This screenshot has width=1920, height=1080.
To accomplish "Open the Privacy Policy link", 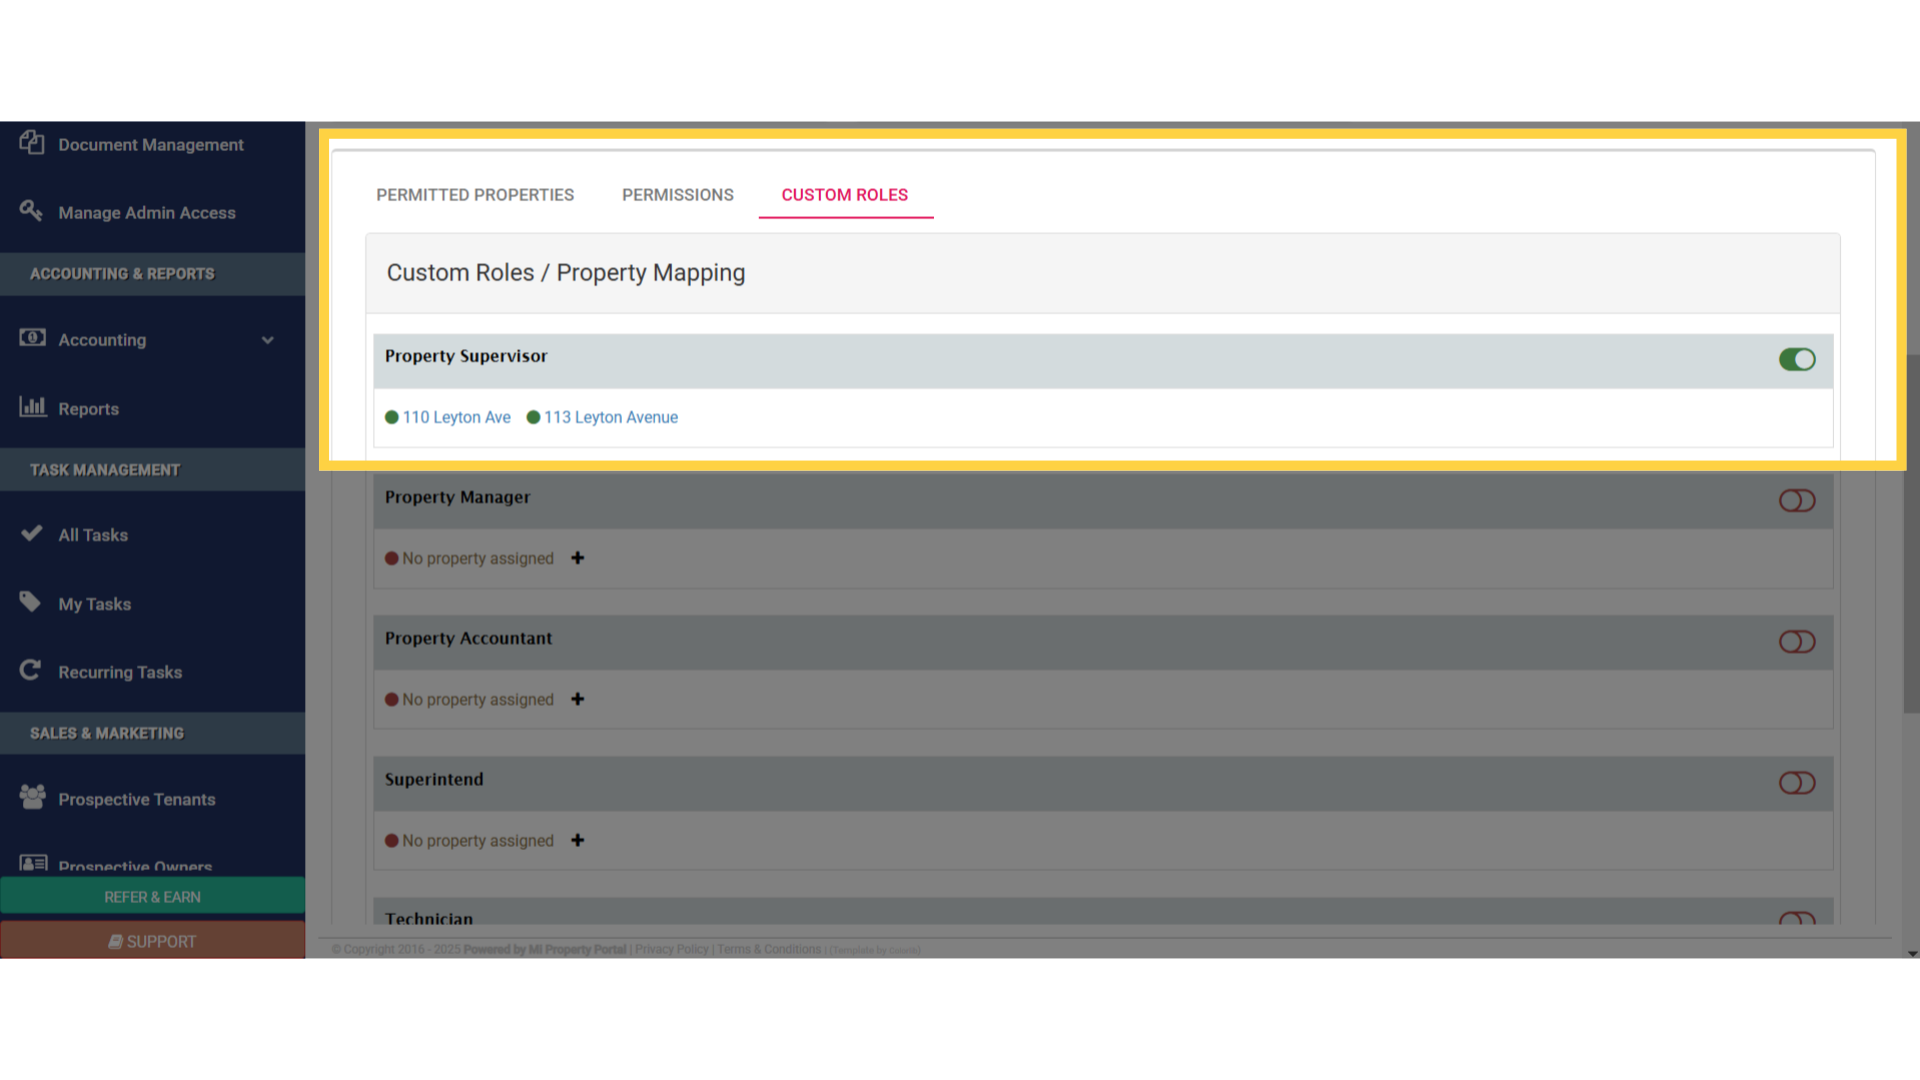I will (671, 949).
